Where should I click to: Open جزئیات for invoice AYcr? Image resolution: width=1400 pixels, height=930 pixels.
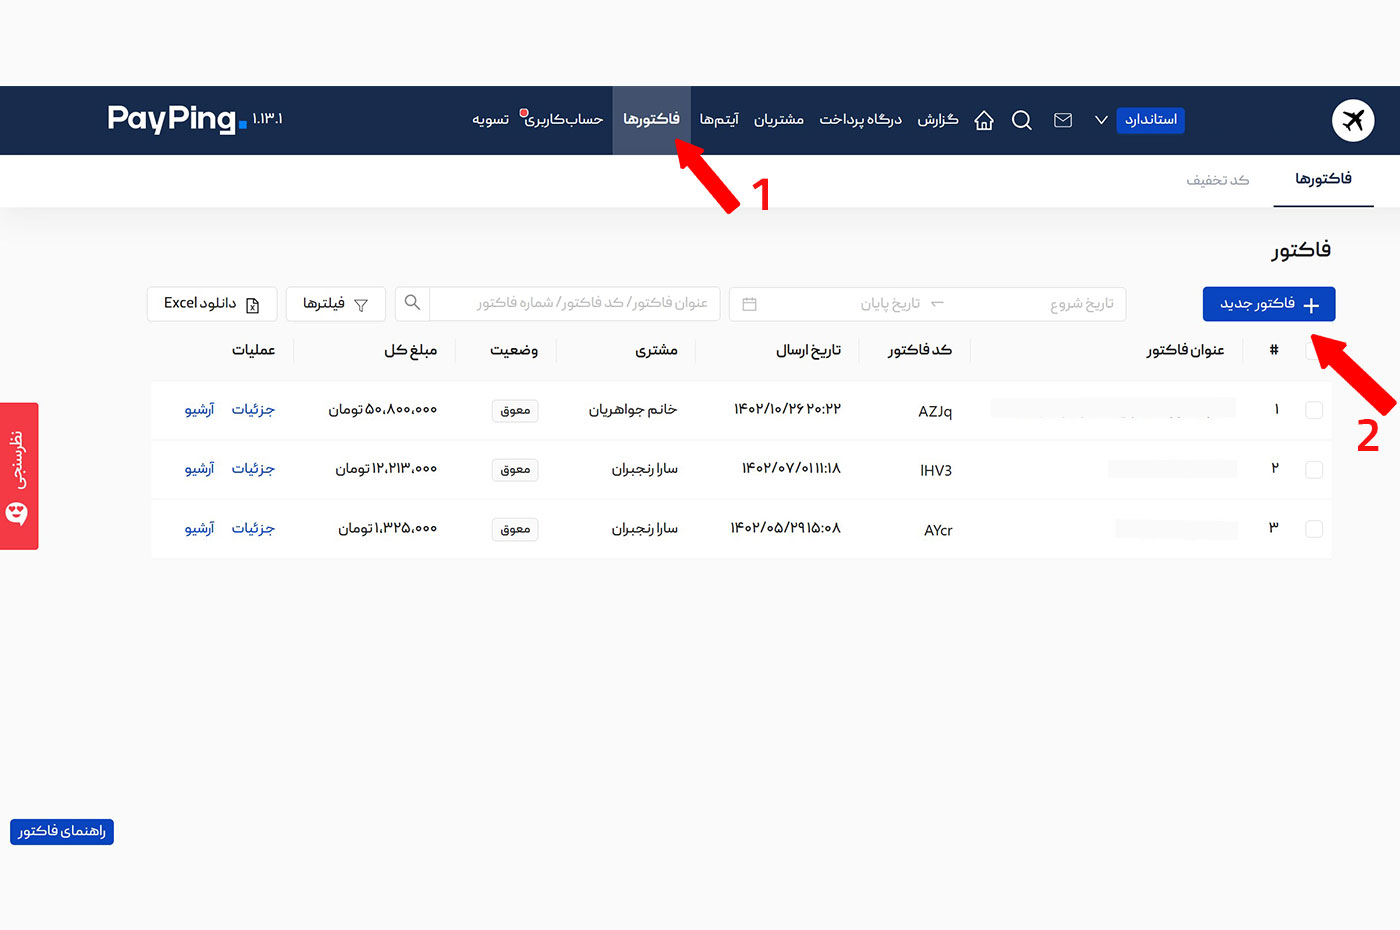click(x=253, y=528)
